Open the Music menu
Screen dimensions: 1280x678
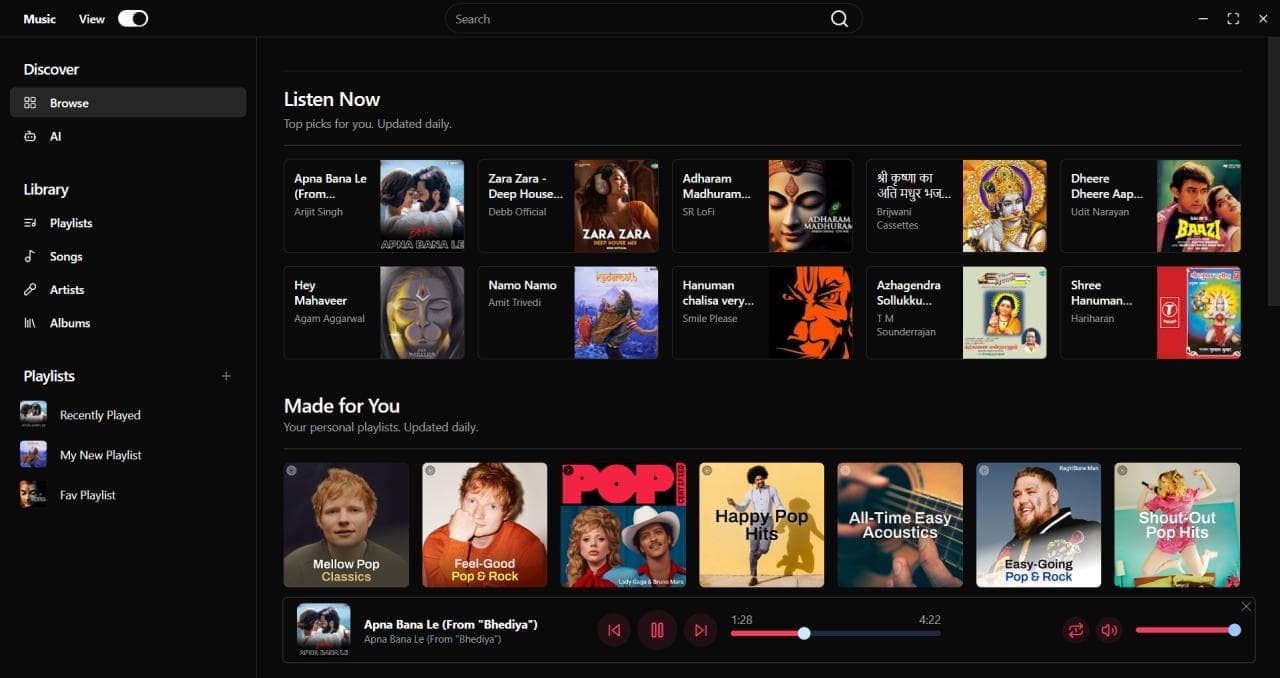click(38, 18)
